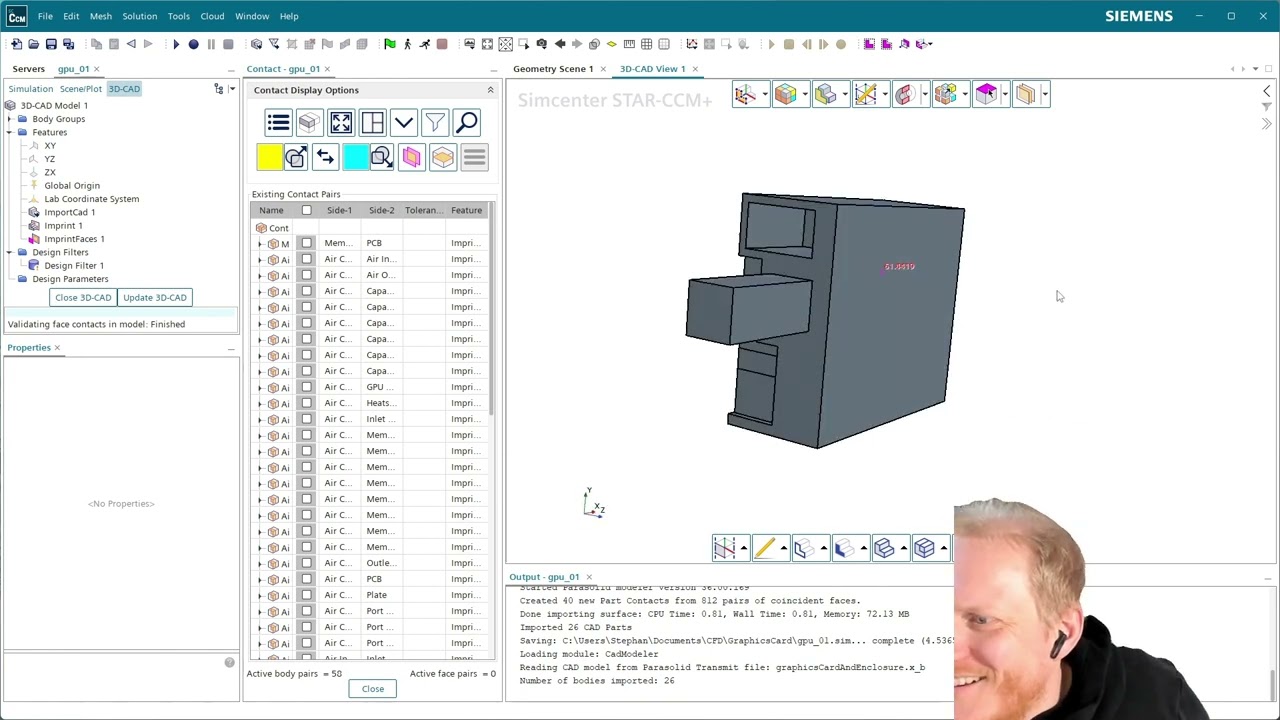Click the green flag Initialize Solution icon
This screenshot has width=1280, height=720.
(x=390, y=44)
